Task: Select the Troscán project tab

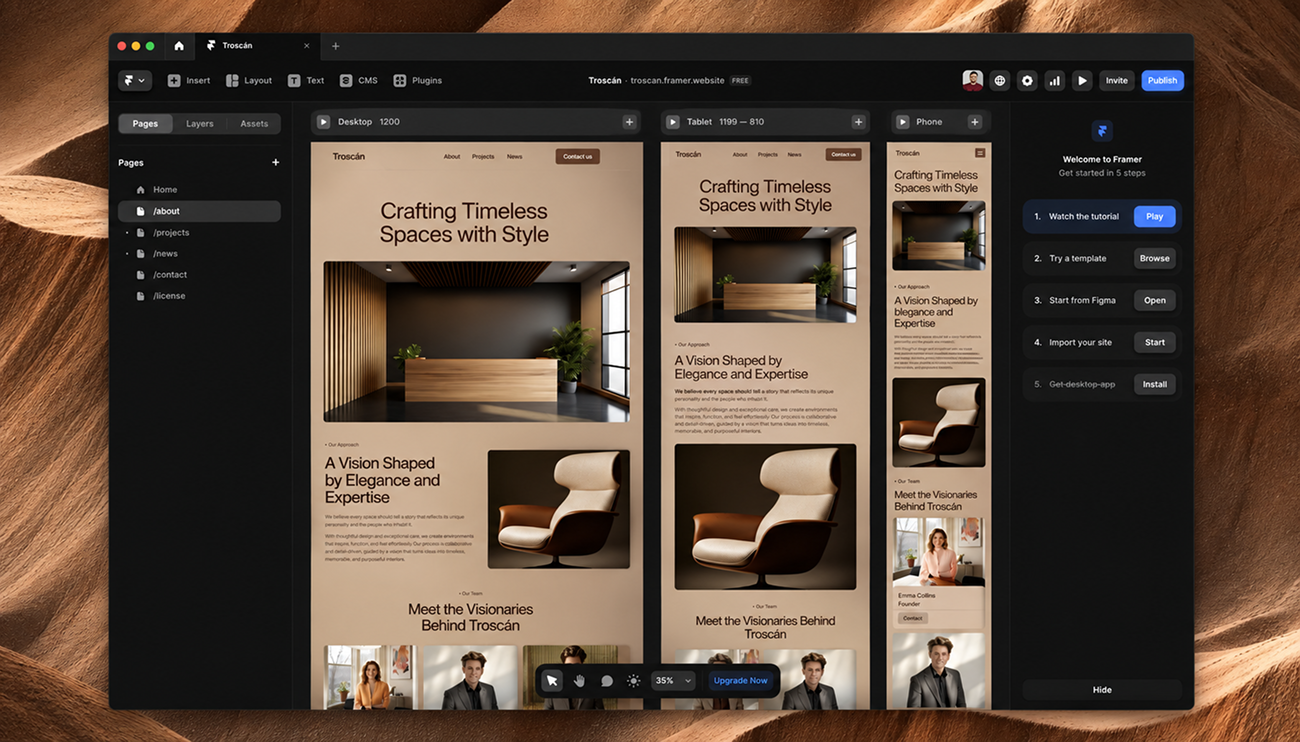Action: (x=258, y=46)
